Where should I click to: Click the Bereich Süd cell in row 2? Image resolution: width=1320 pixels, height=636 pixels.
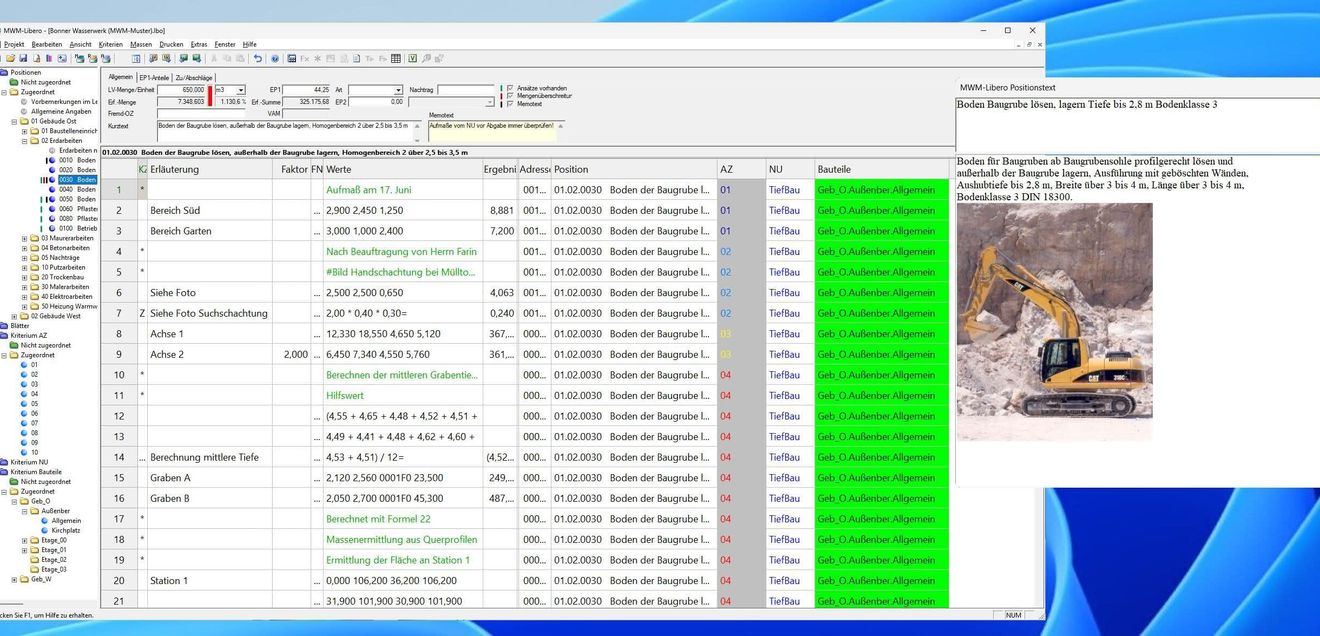tap(210, 210)
